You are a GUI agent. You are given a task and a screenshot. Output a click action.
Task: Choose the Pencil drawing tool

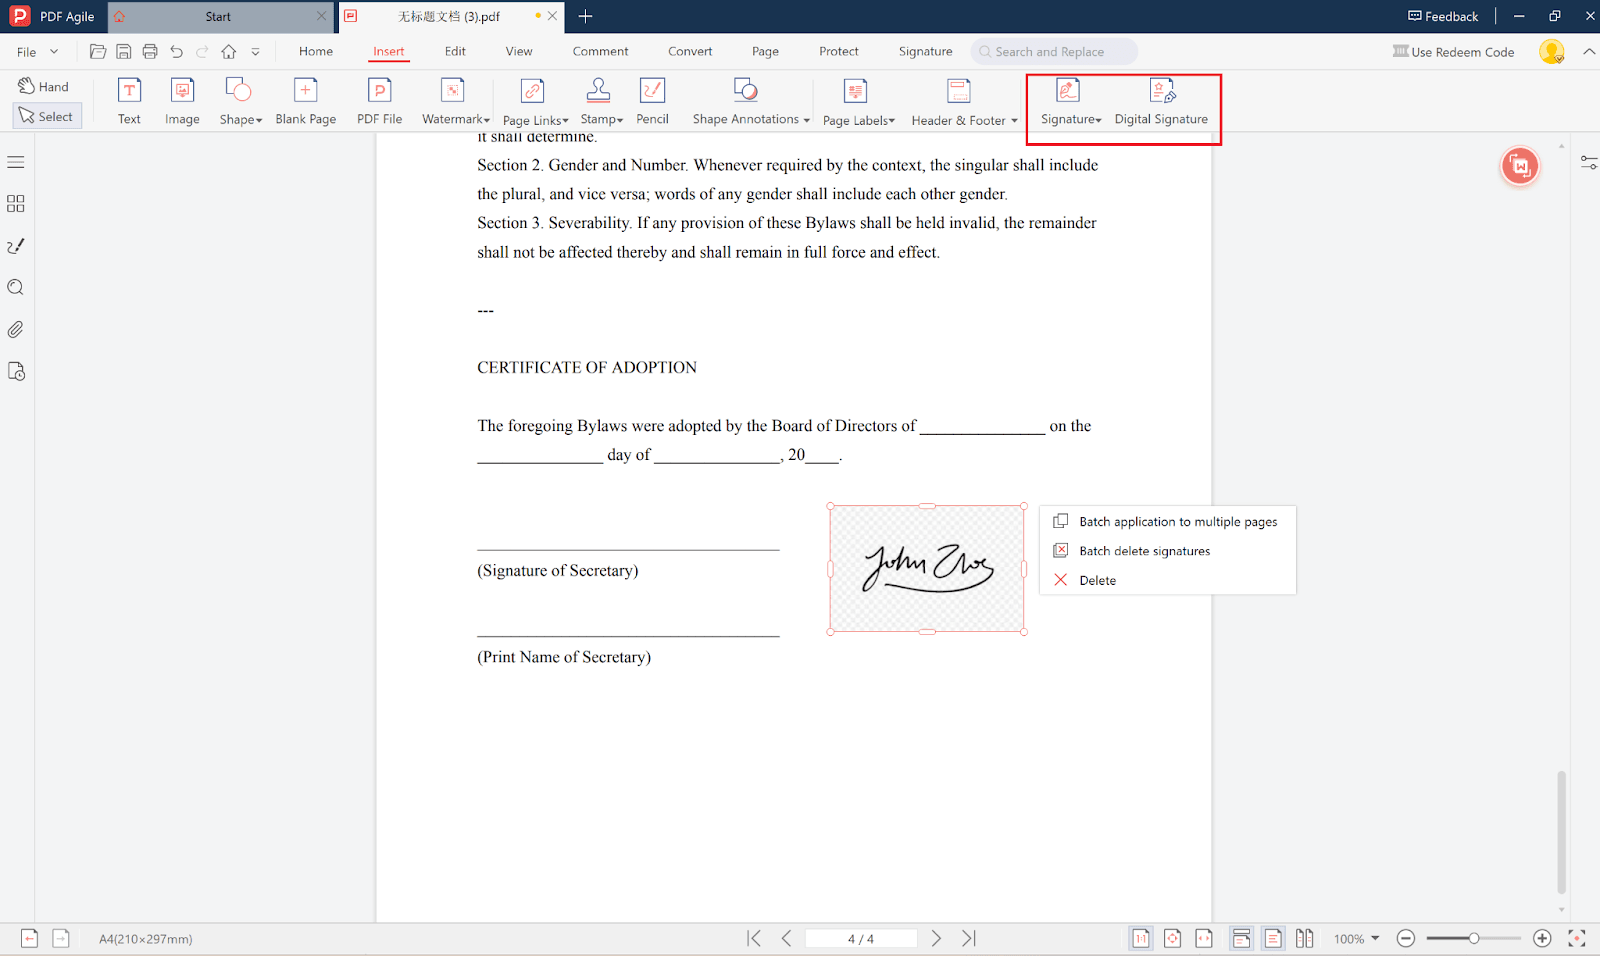[x=652, y=101]
